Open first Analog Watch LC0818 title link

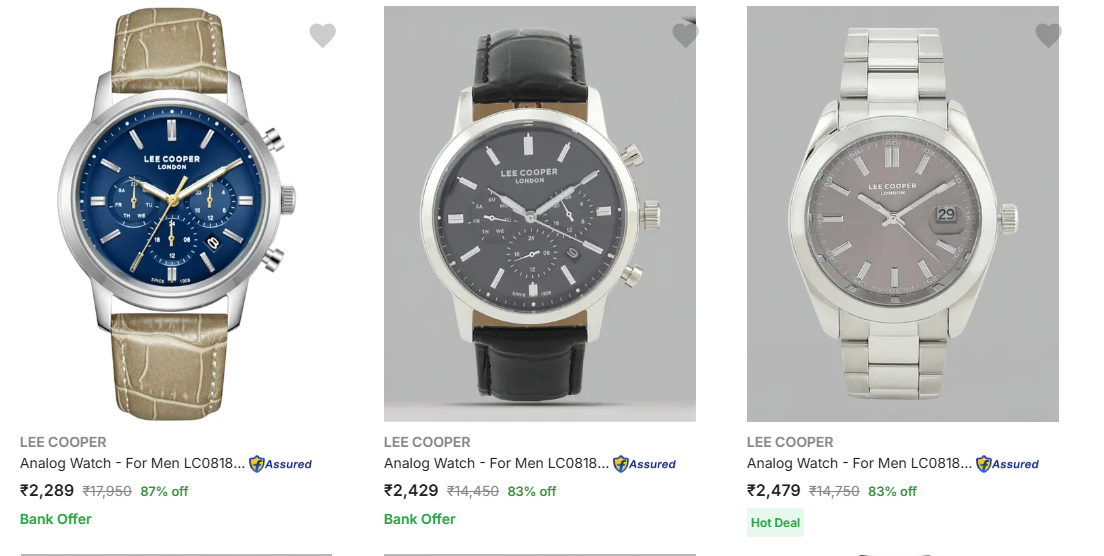point(132,463)
